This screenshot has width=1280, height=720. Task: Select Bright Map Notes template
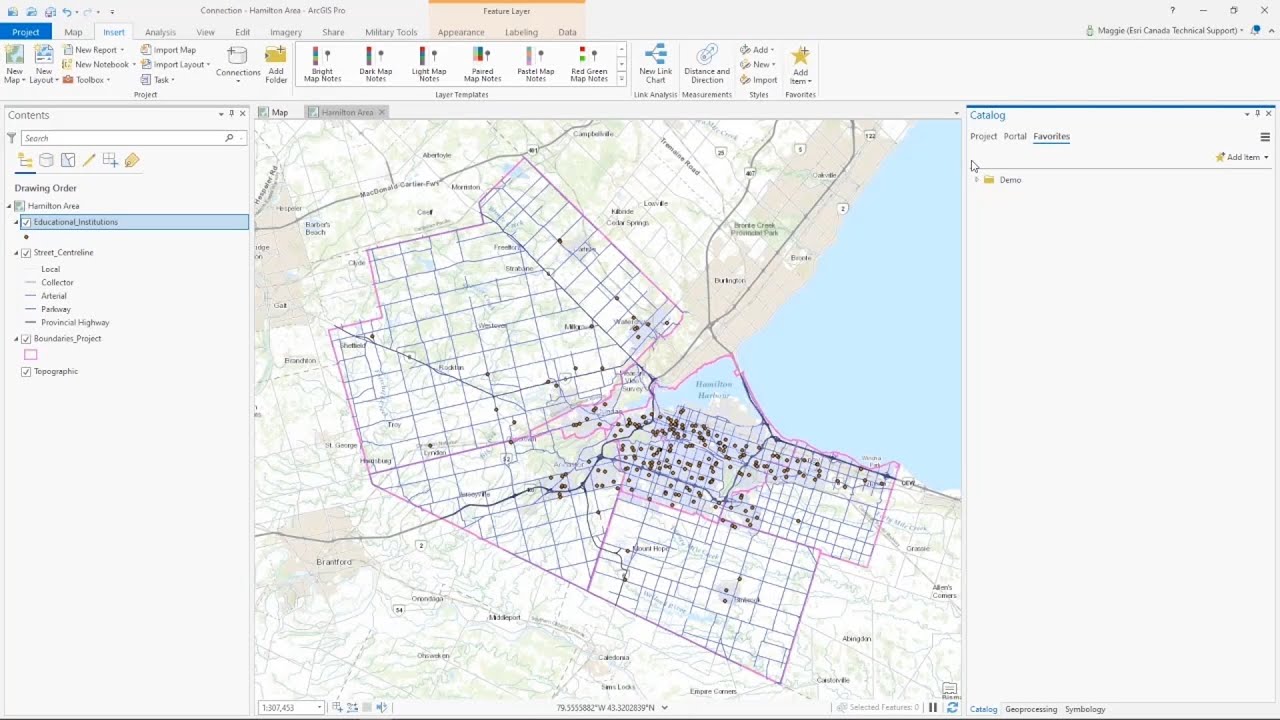point(322,65)
